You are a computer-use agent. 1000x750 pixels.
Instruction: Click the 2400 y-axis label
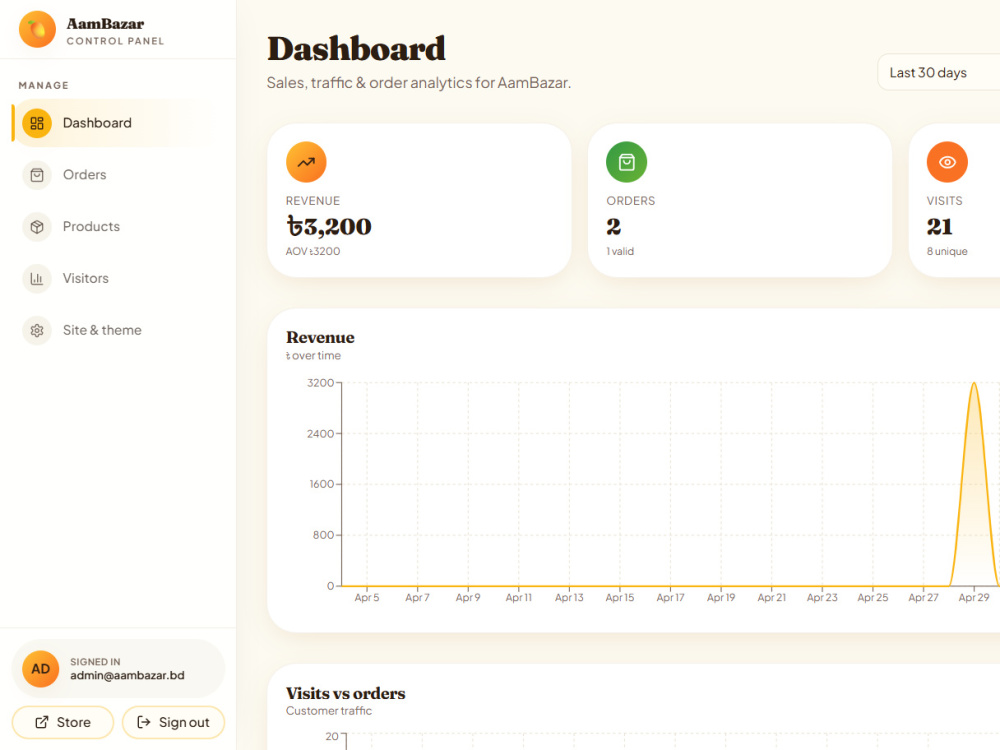click(x=320, y=434)
